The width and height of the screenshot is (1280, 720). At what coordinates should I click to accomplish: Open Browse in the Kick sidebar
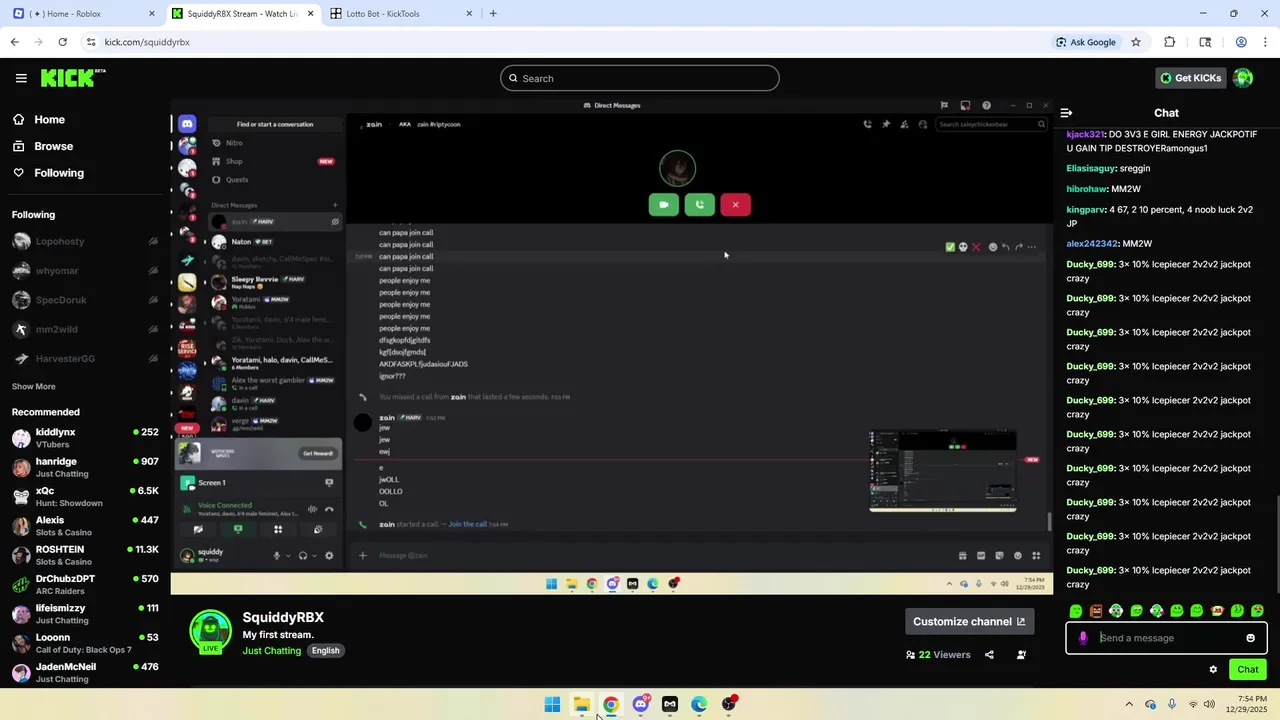(44, 146)
